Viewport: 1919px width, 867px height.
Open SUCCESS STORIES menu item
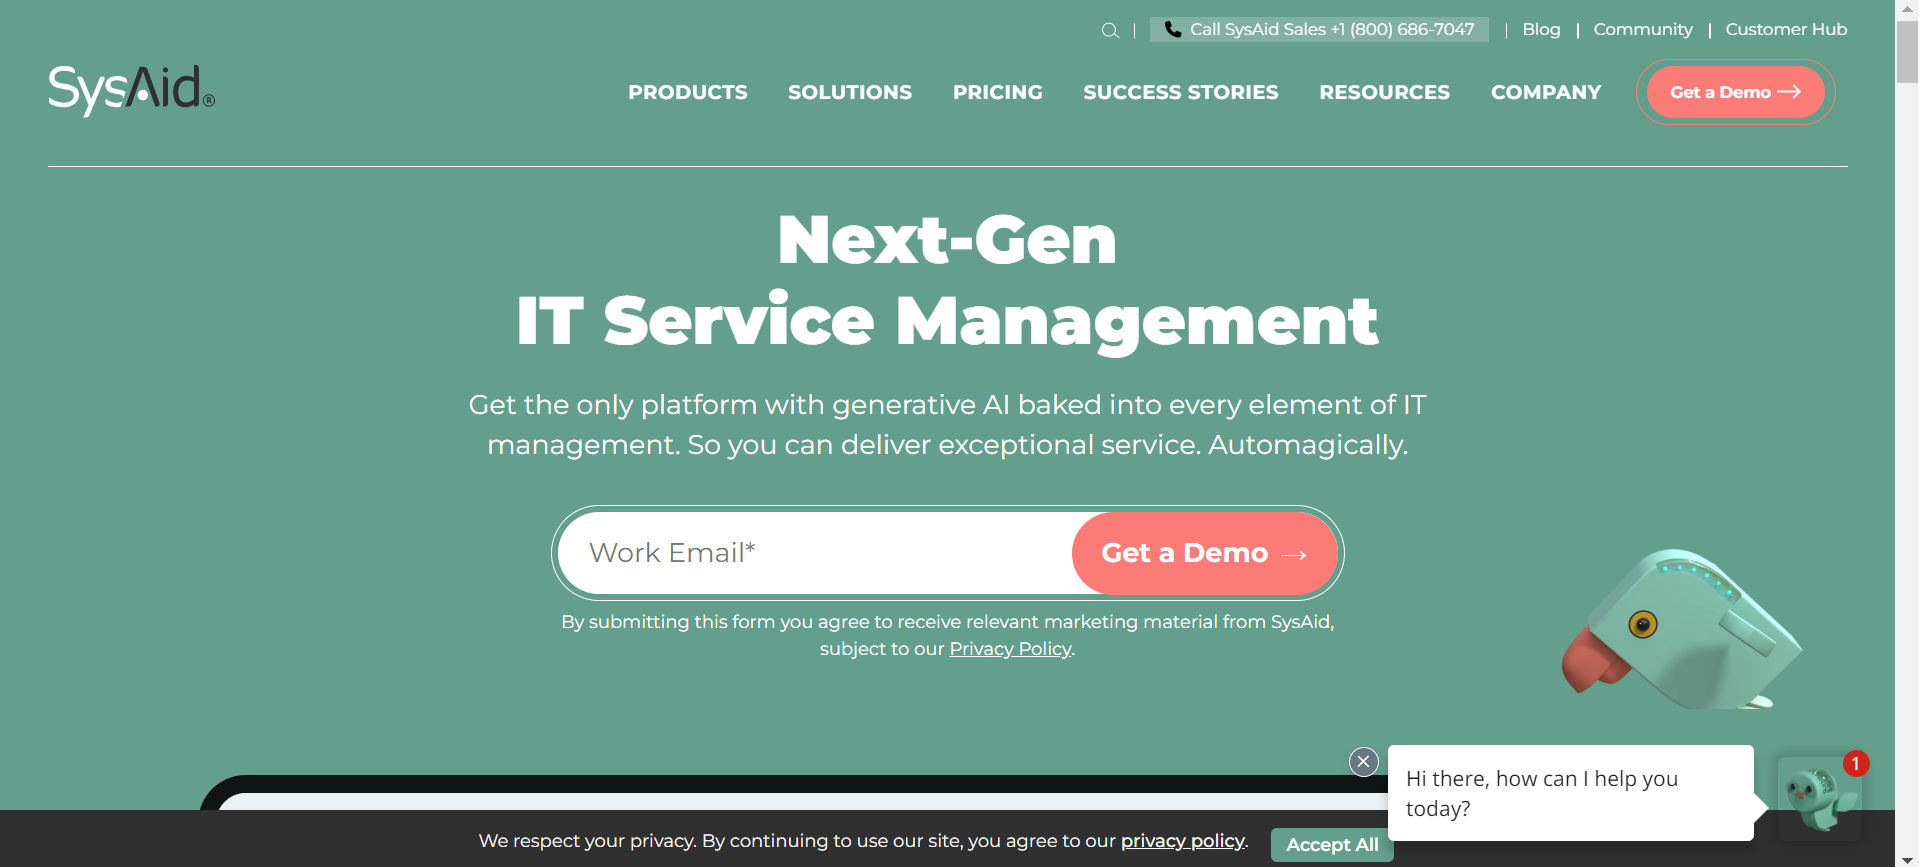(x=1181, y=92)
